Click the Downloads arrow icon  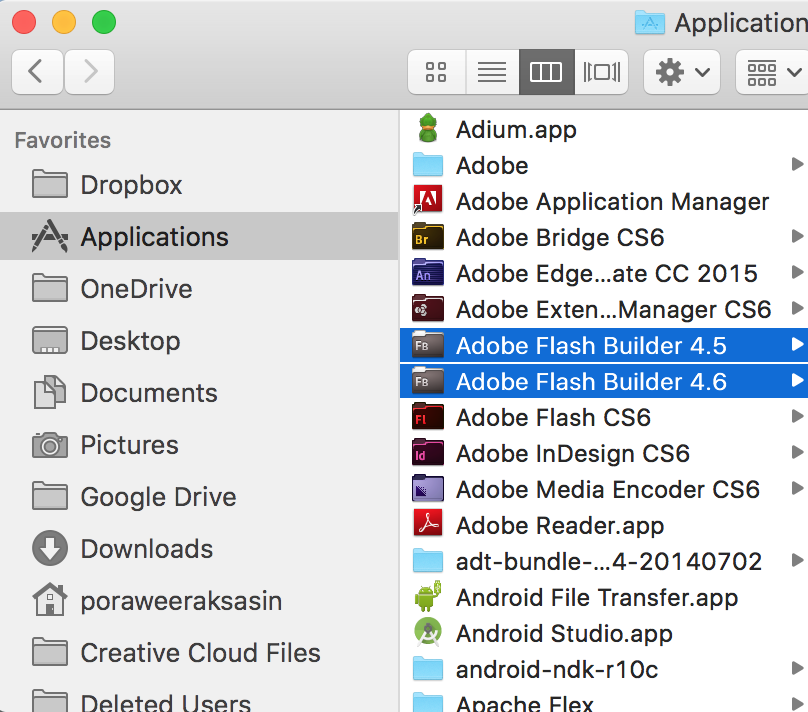49,548
